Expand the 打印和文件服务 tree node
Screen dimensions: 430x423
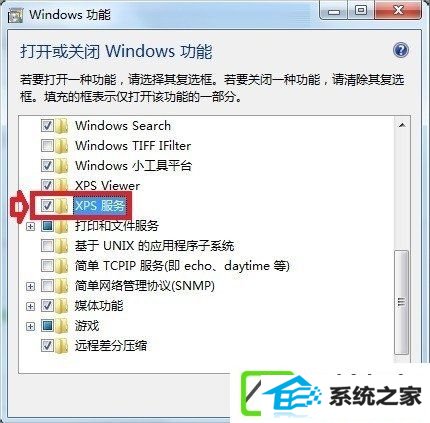(30, 226)
